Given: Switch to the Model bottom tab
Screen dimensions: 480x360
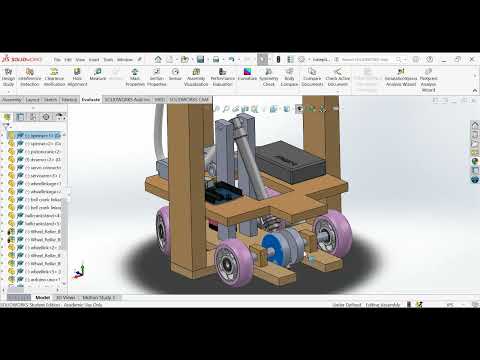Looking at the screenshot, I should 43,297.
